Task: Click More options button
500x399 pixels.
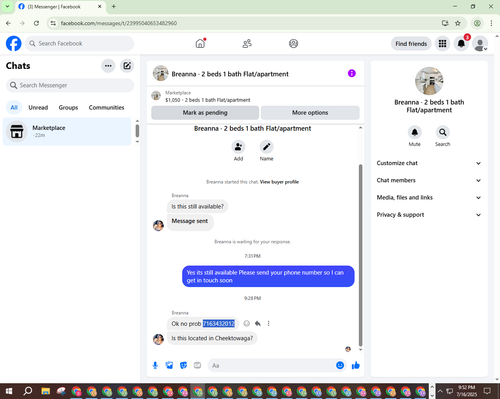Action: click(310, 113)
